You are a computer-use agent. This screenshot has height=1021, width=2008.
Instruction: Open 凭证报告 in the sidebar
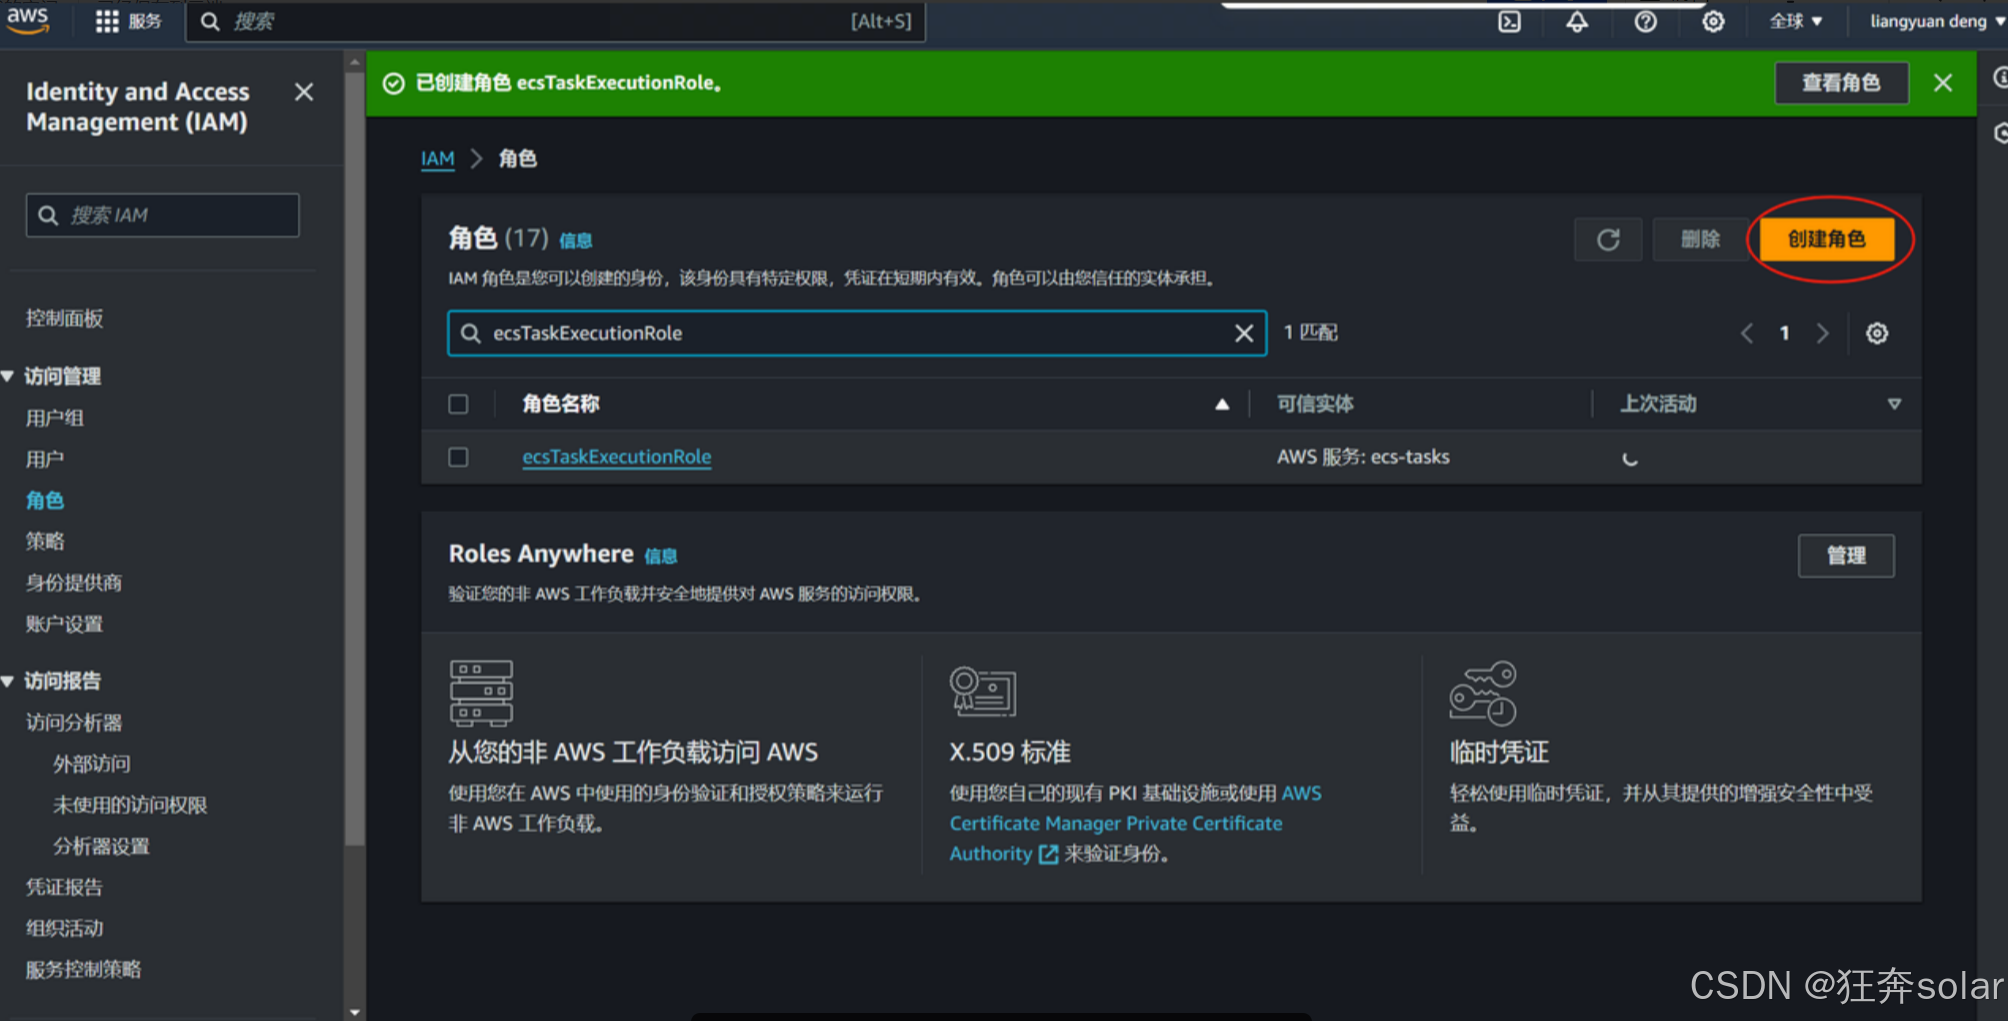point(65,887)
